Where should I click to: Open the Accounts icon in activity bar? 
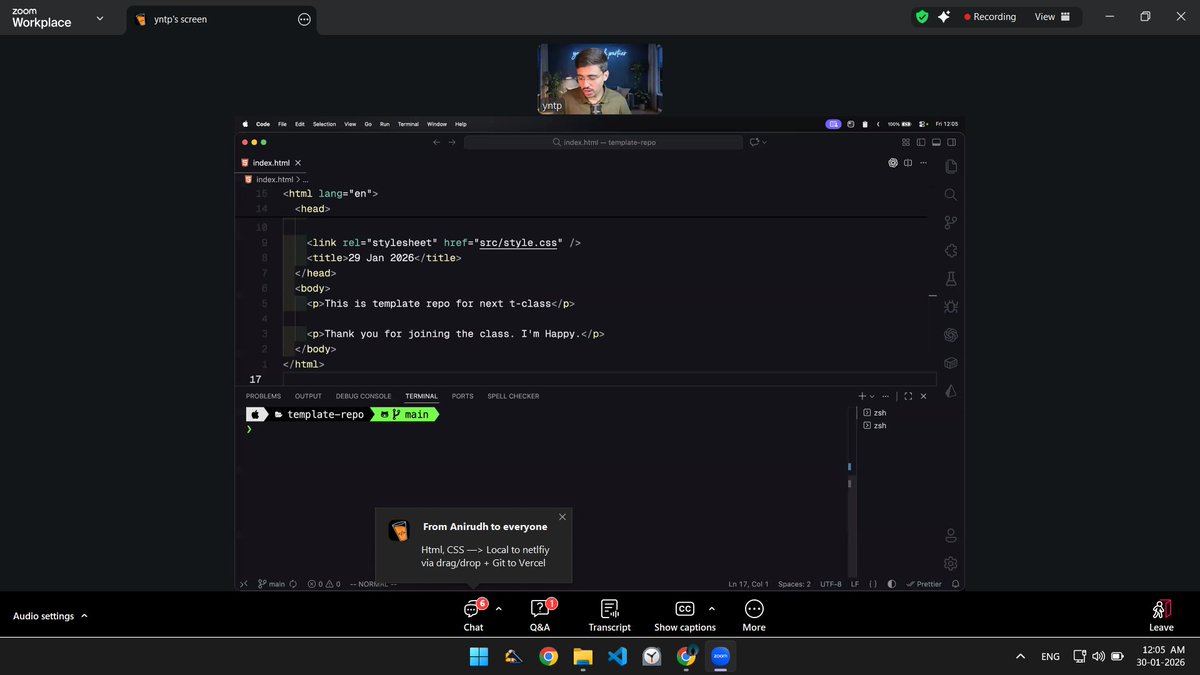(x=951, y=536)
